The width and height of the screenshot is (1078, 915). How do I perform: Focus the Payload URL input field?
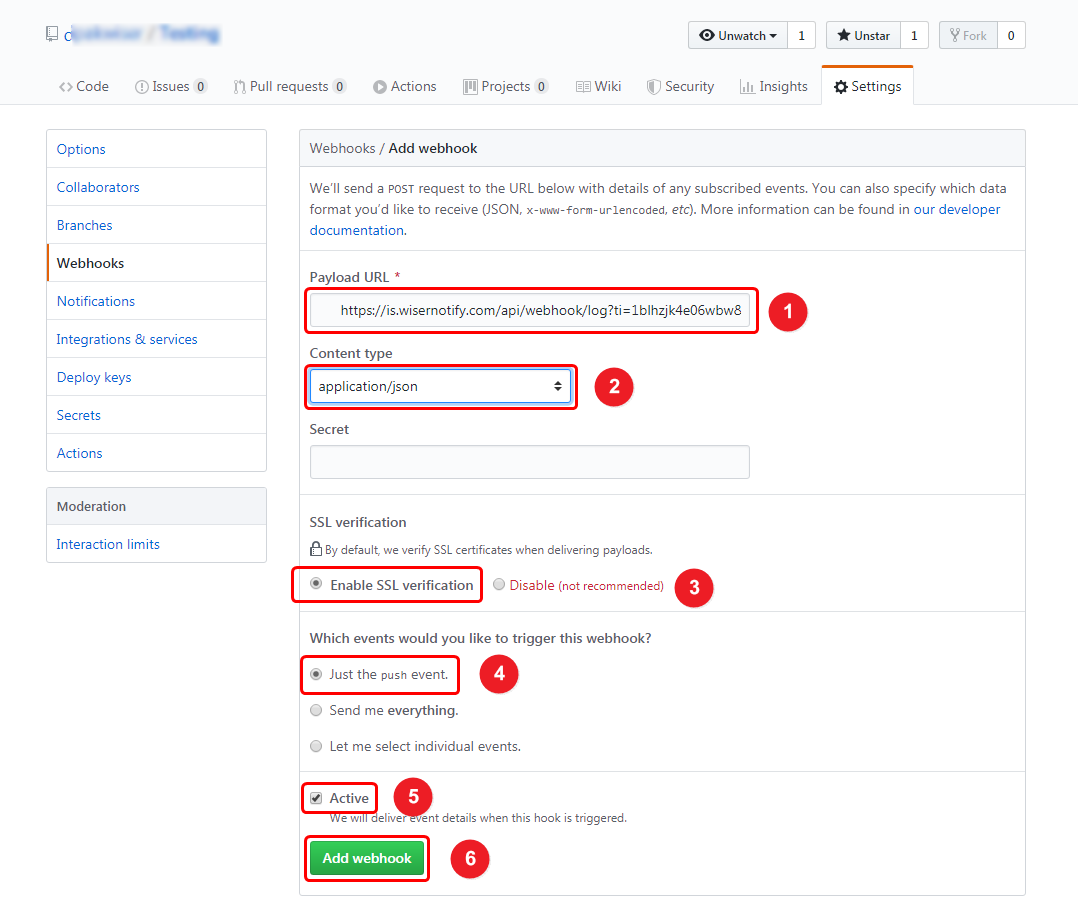pos(529,310)
